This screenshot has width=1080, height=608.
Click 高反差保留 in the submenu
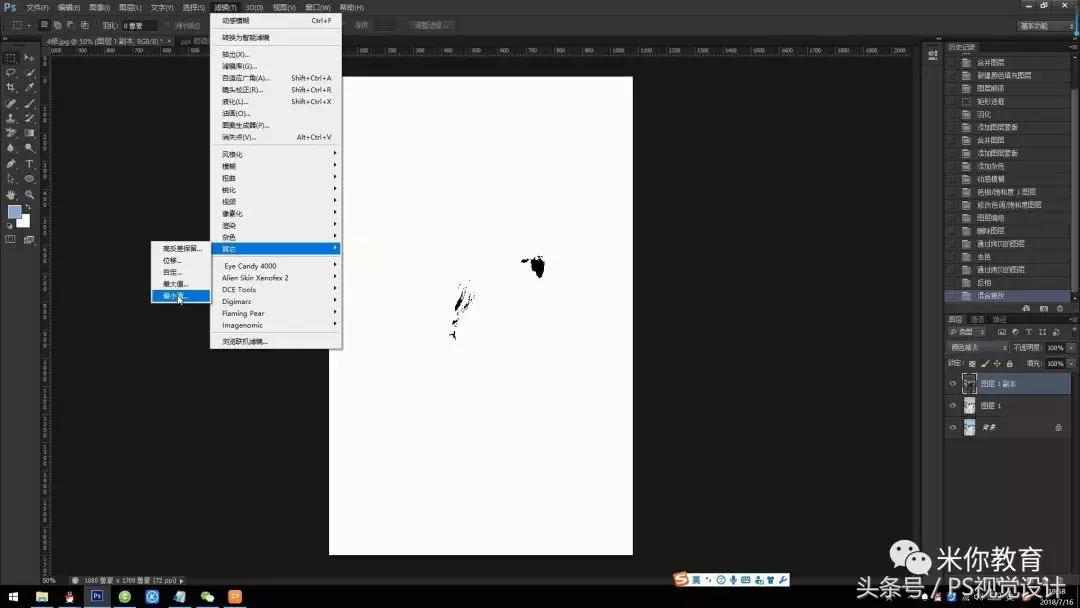(180, 248)
